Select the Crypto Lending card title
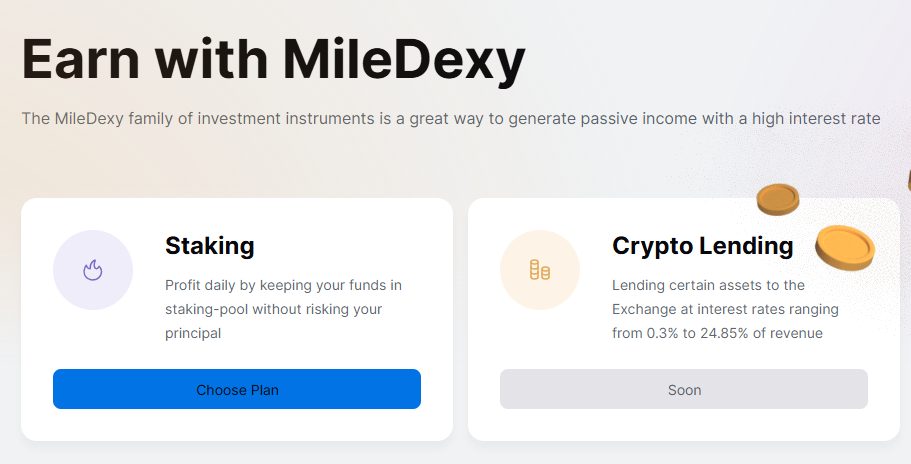Image resolution: width=911 pixels, height=464 pixels. (x=702, y=245)
